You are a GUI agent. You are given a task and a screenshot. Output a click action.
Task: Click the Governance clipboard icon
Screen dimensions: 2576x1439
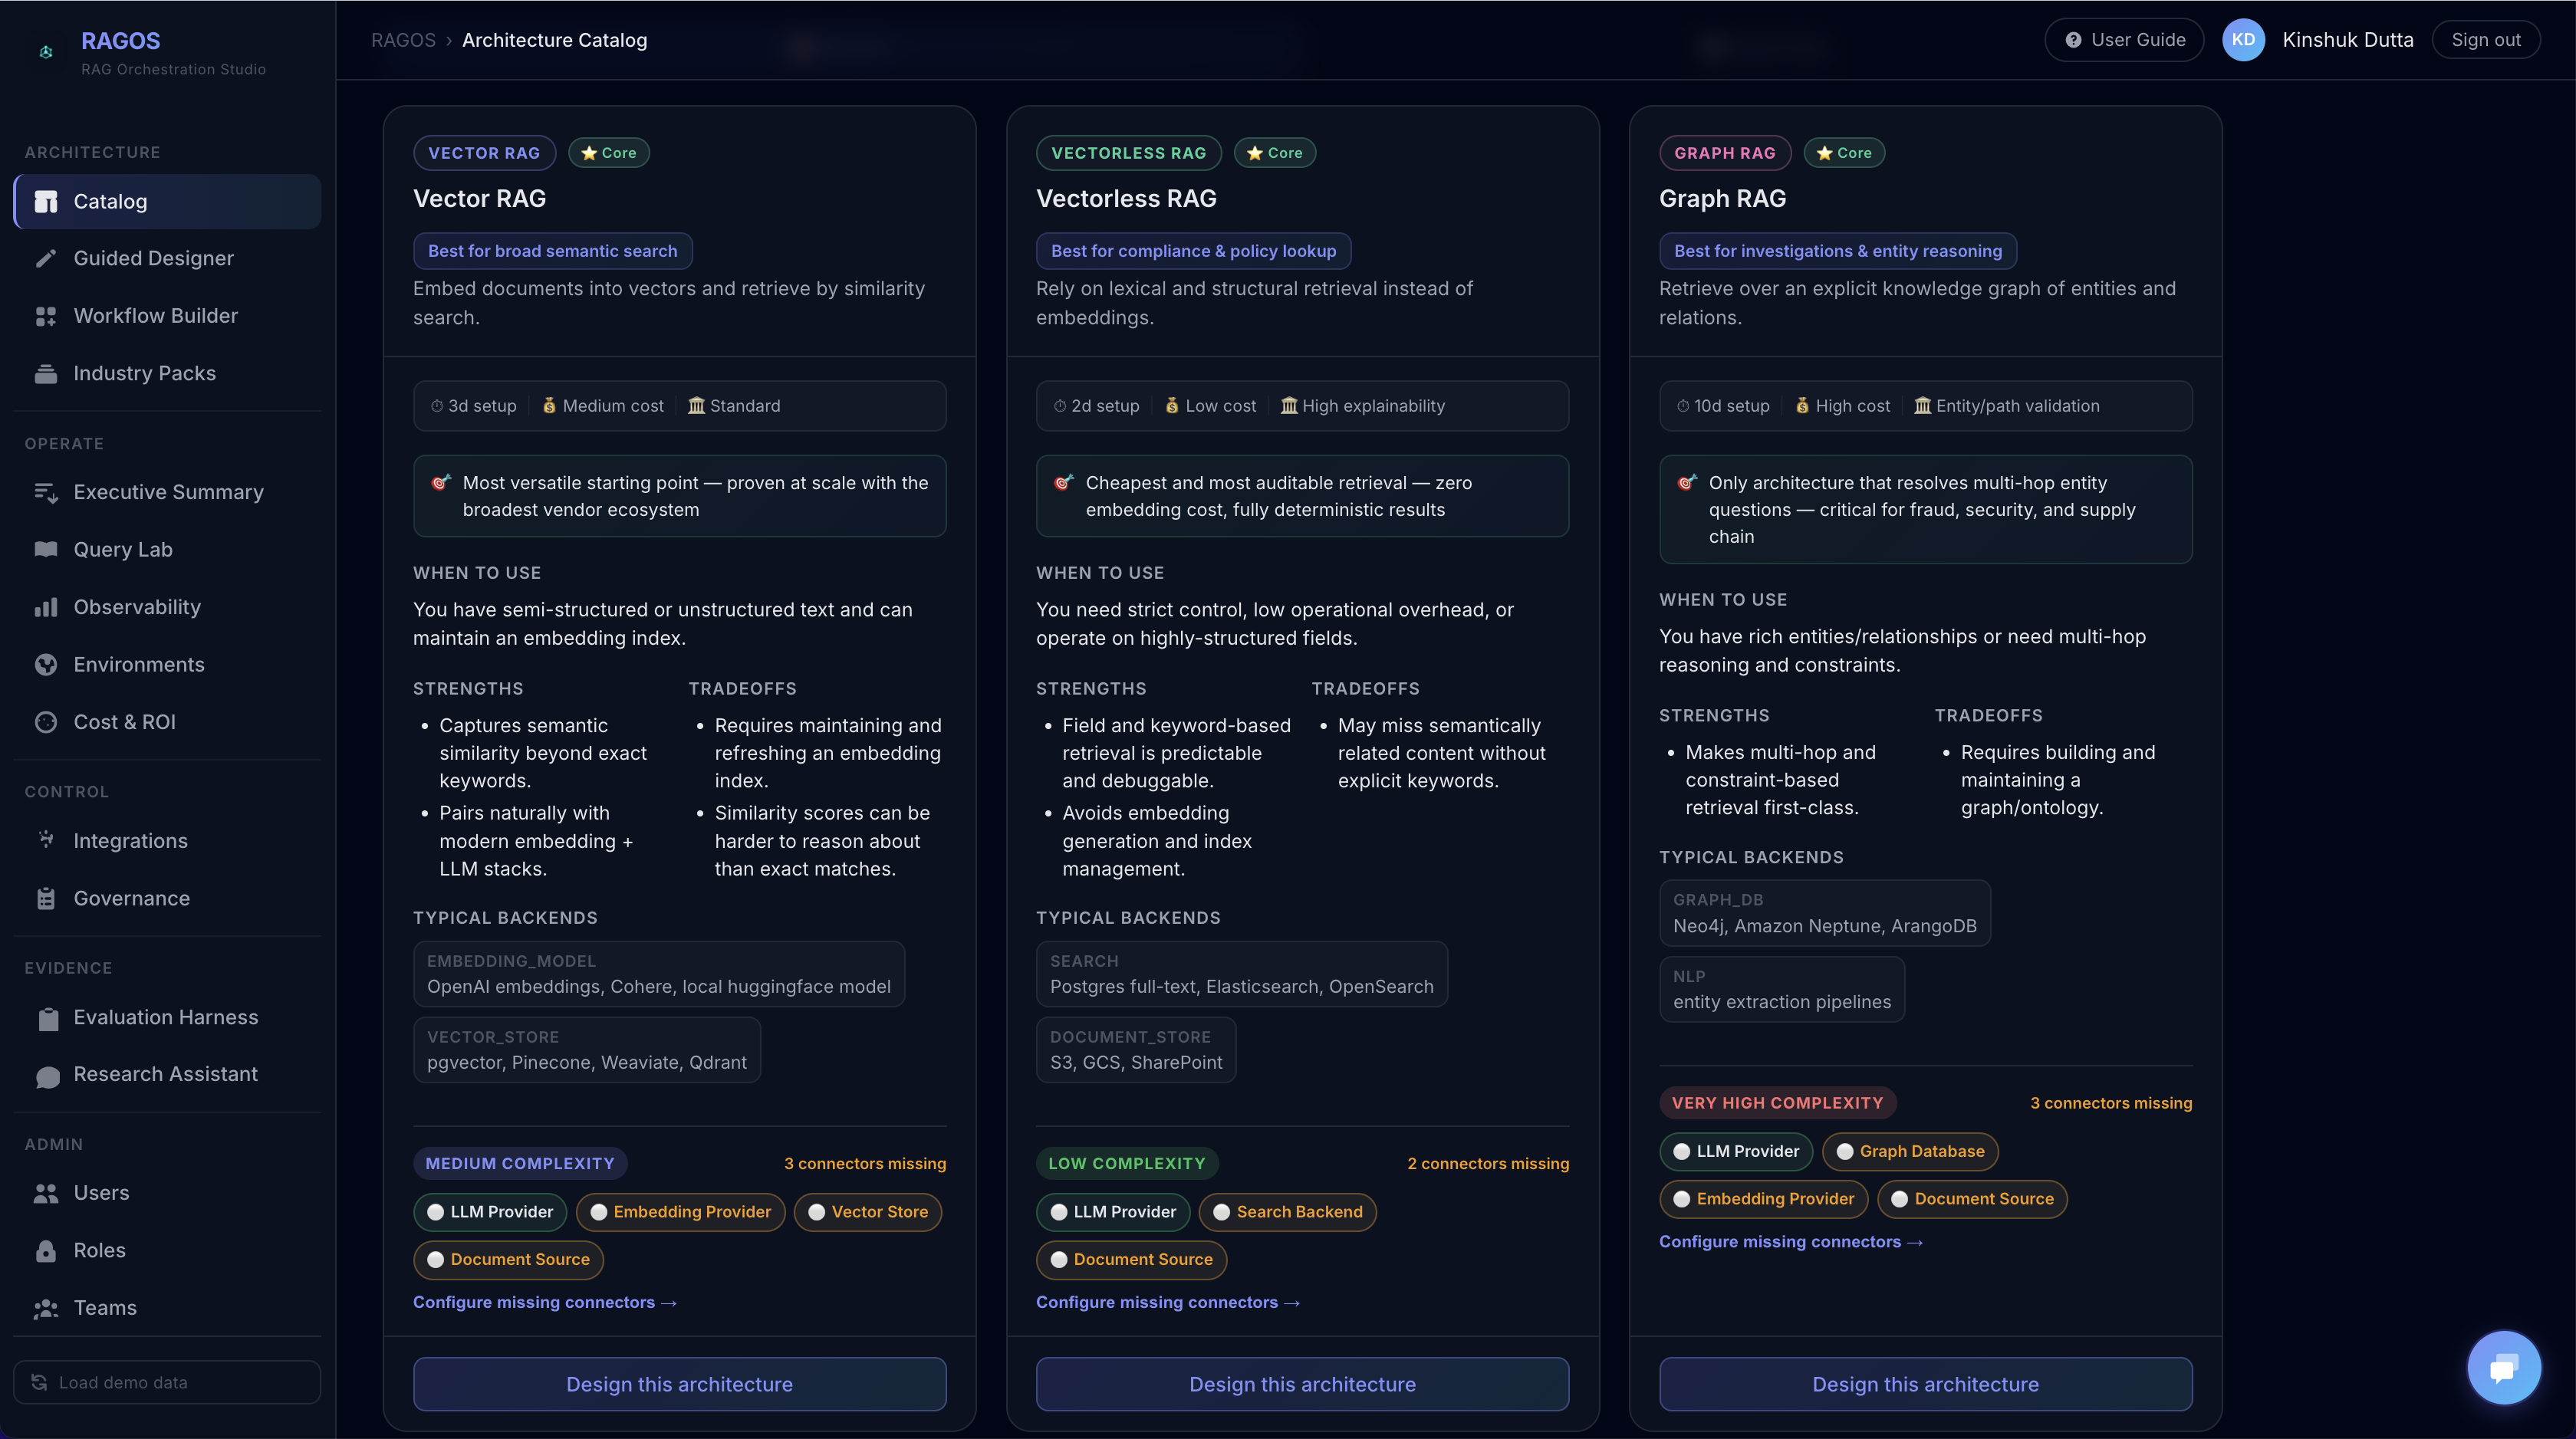click(x=46, y=898)
